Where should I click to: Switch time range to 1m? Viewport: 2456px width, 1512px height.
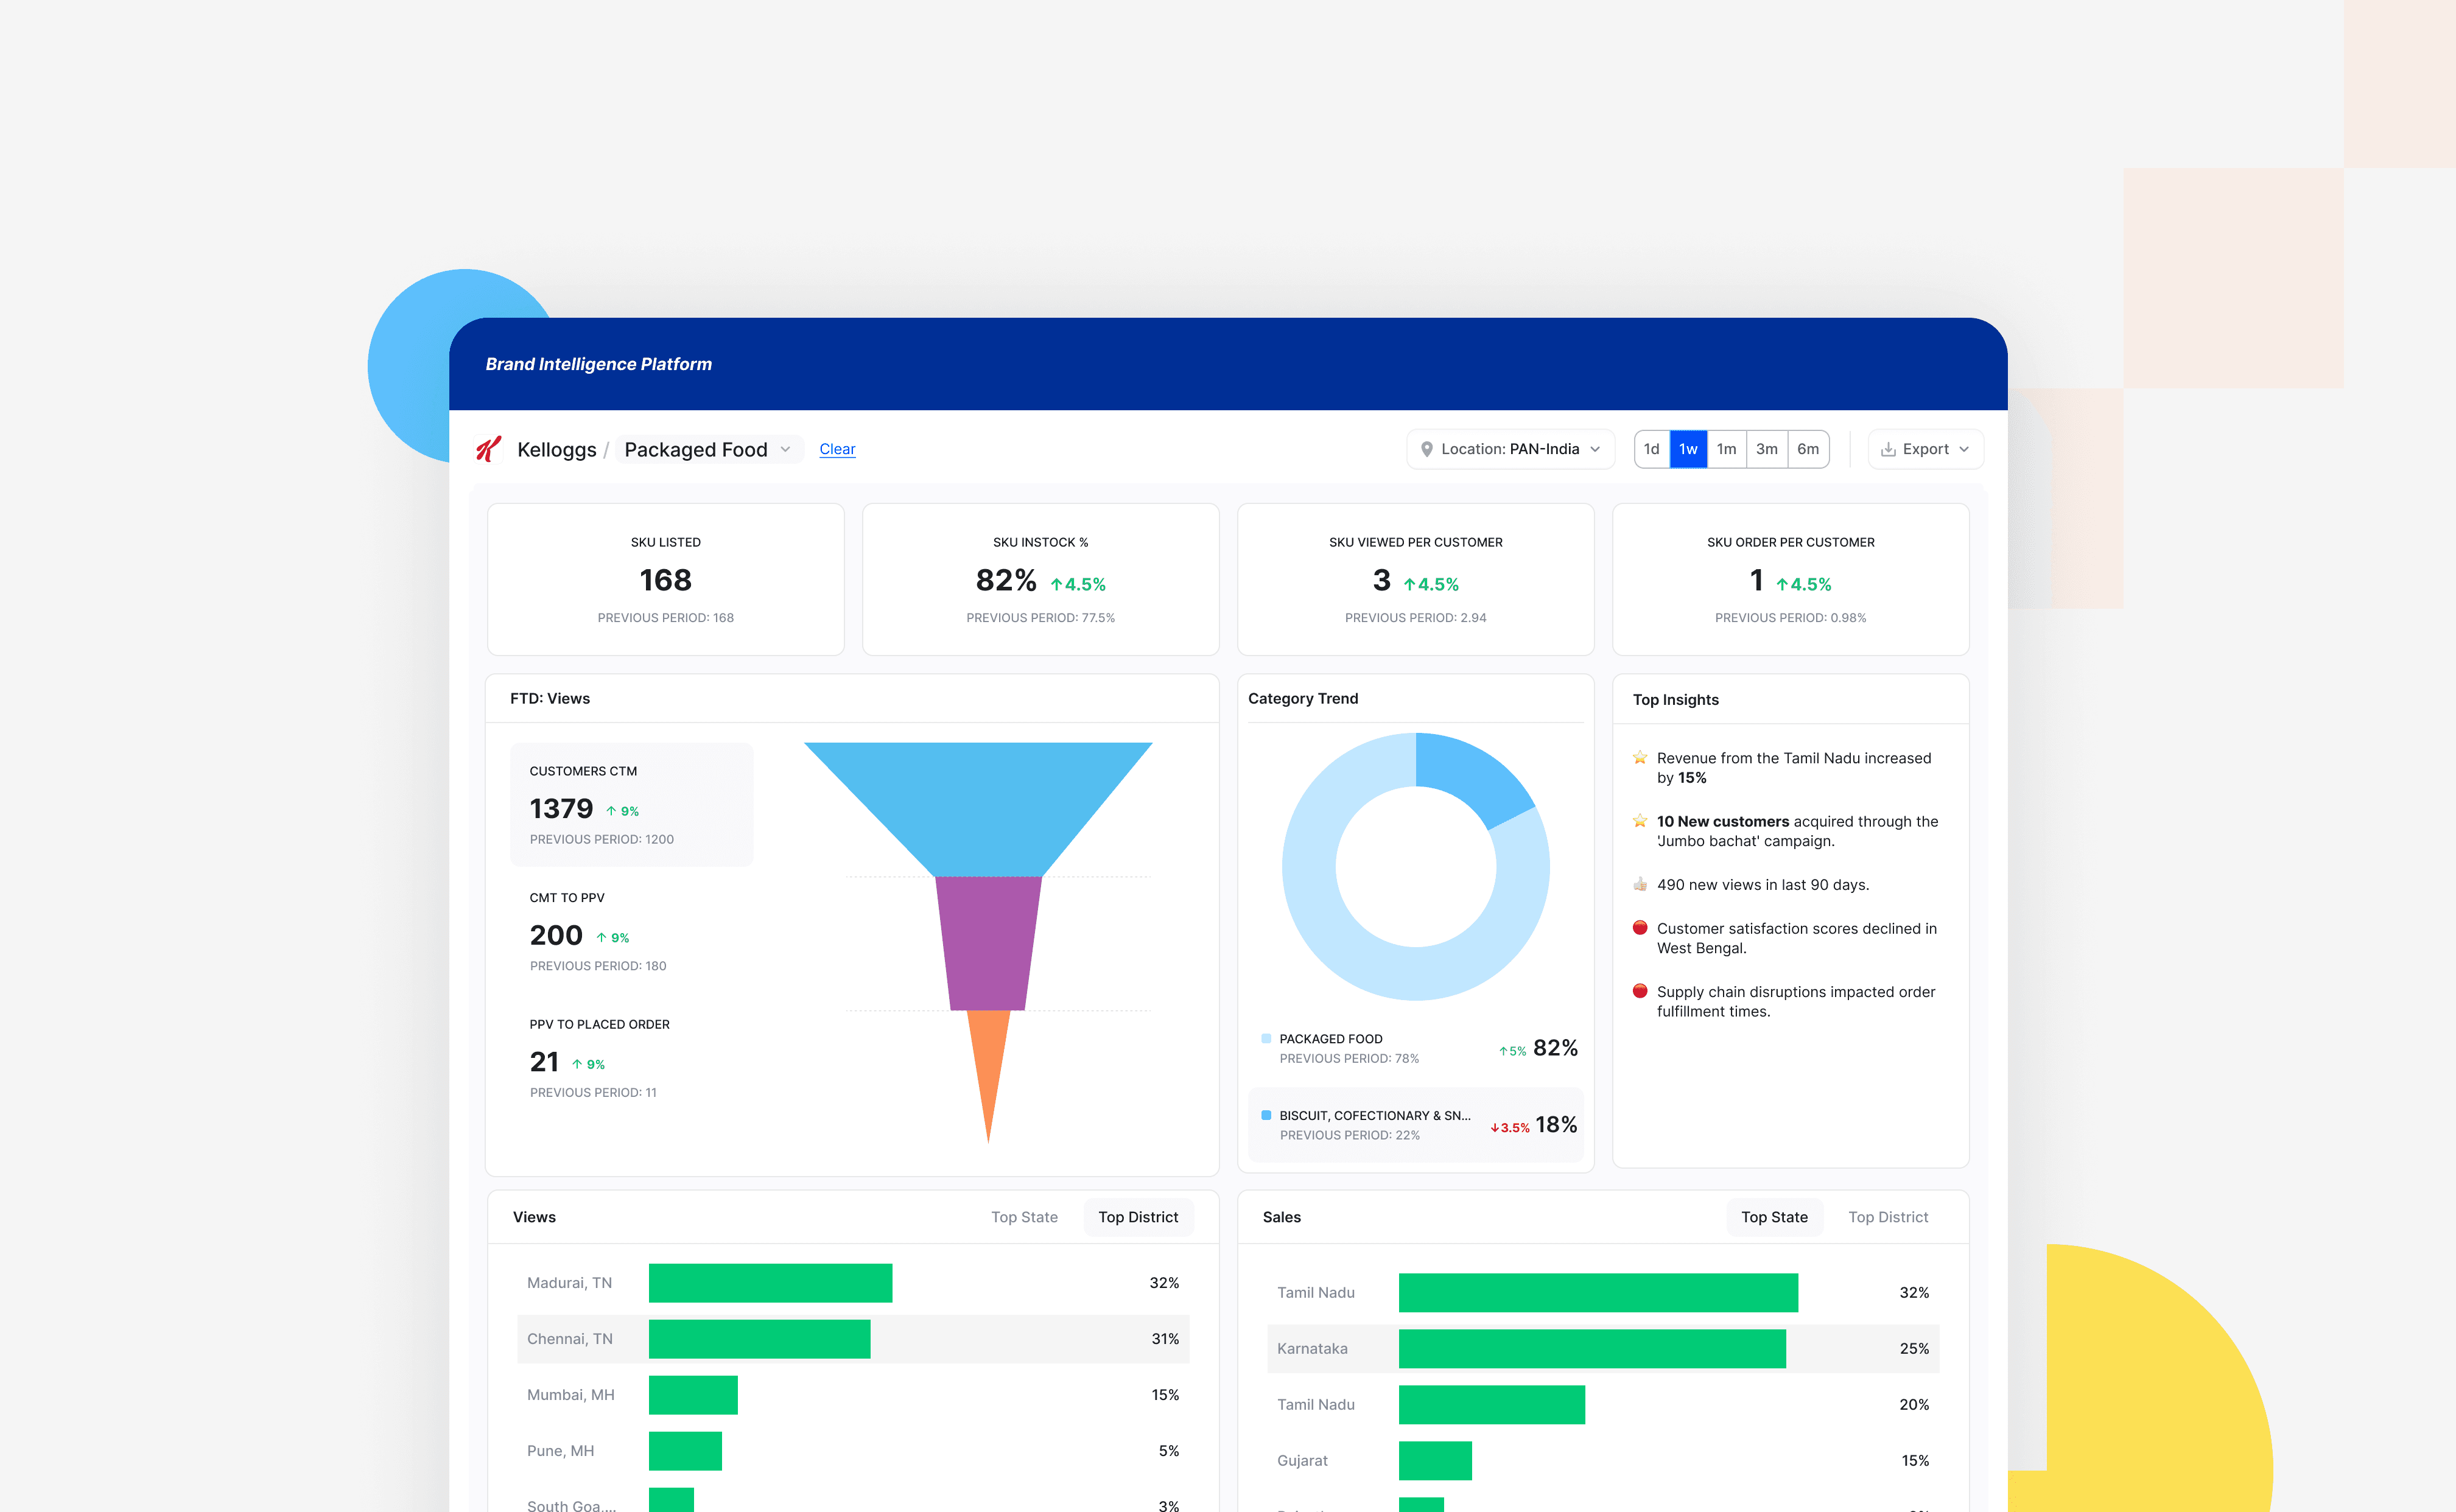point(1726,449)
